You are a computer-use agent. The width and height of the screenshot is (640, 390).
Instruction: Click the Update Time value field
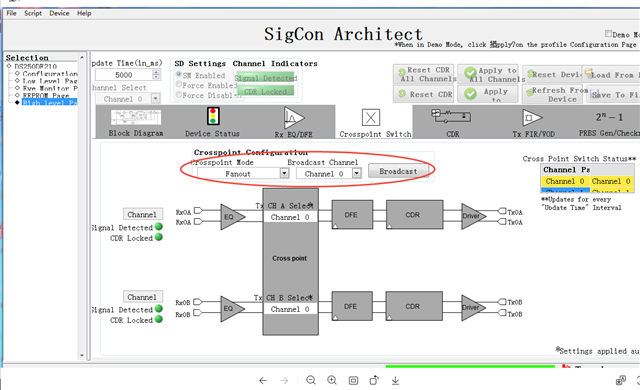tap(123, 75)
